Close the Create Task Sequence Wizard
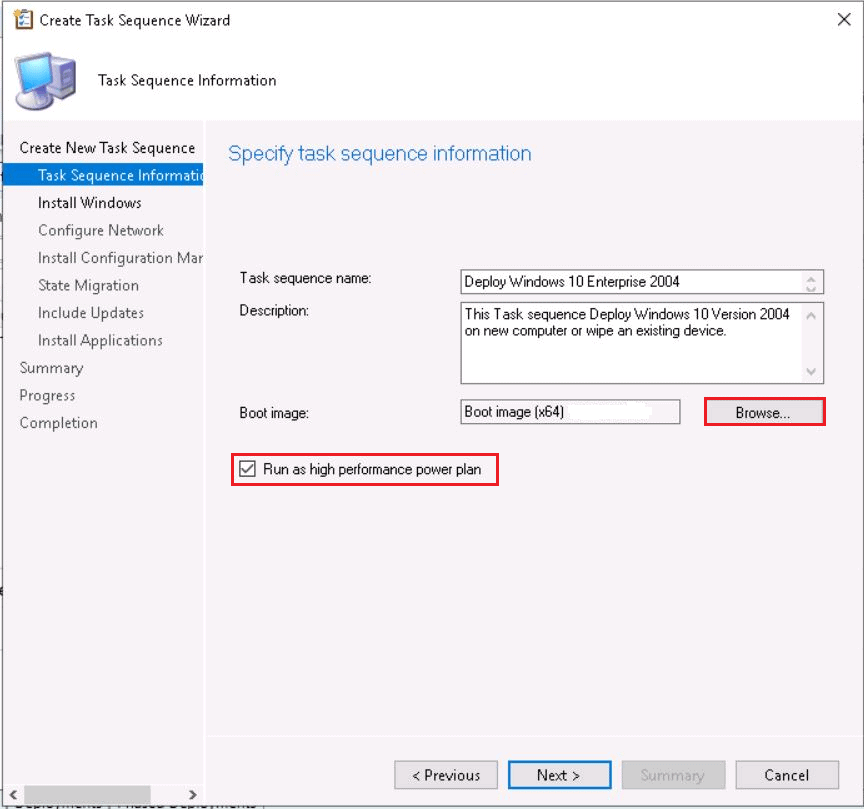Screen dimensions: 864x809 844,20
